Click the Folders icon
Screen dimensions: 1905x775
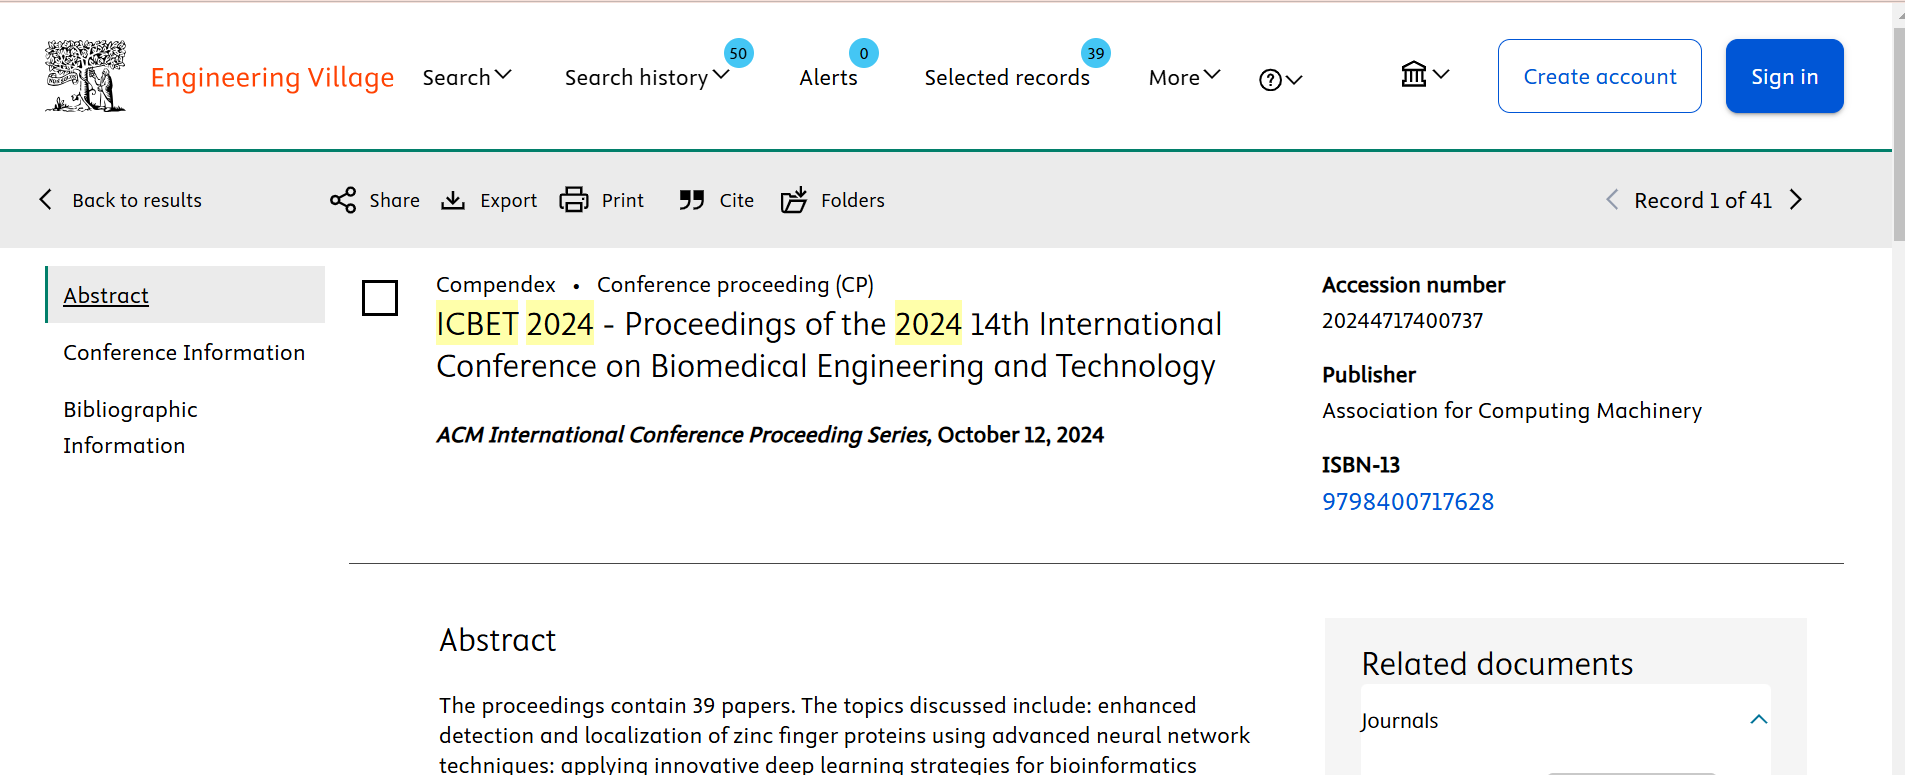(794, 200)
